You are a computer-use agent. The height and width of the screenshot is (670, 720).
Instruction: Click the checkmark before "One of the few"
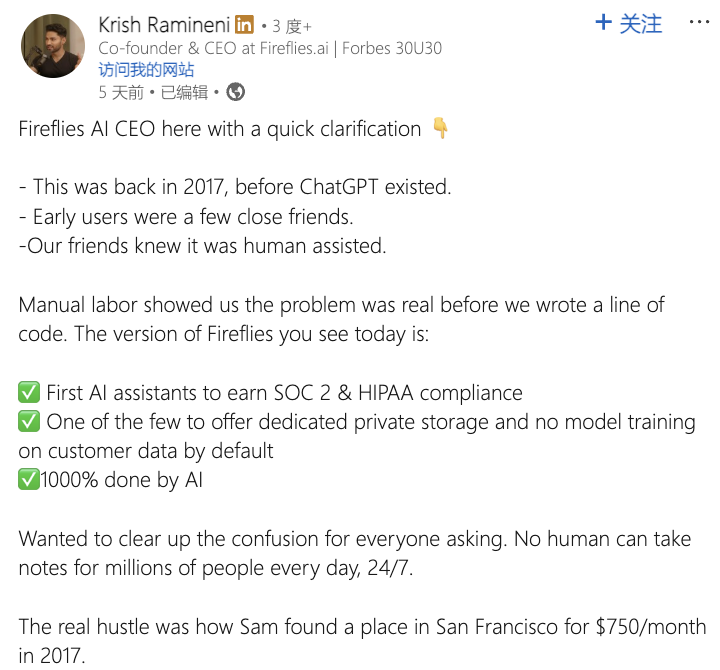coord(29,422)
